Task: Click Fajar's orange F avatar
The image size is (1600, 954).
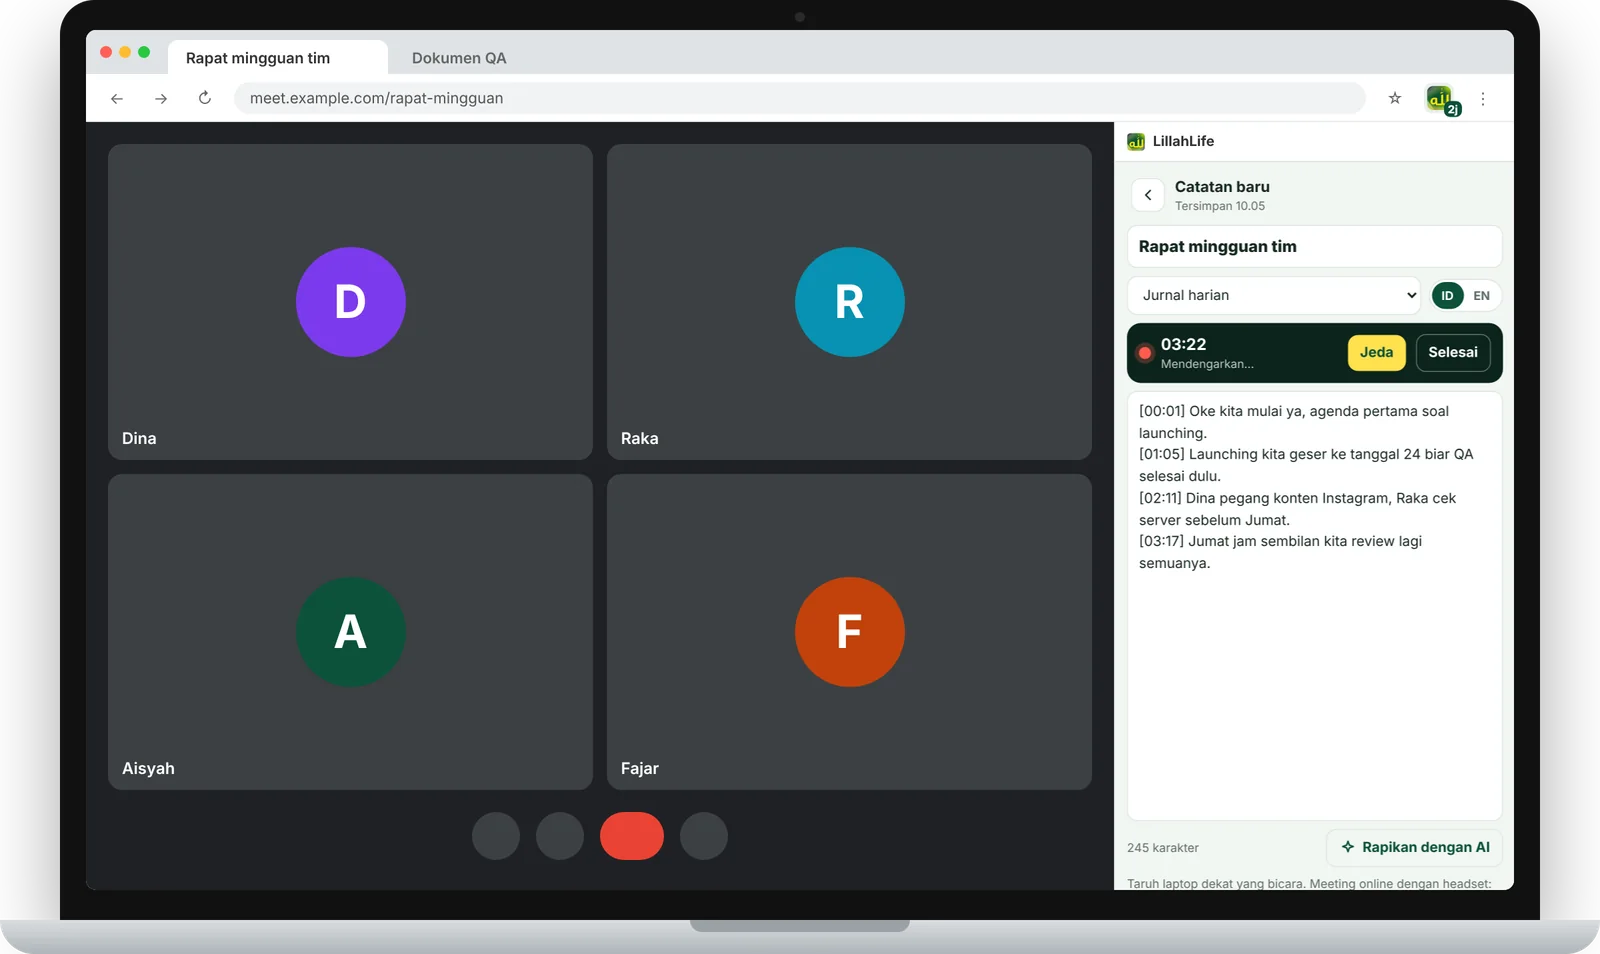Action: pyautogui.click(x=850, y=632)
